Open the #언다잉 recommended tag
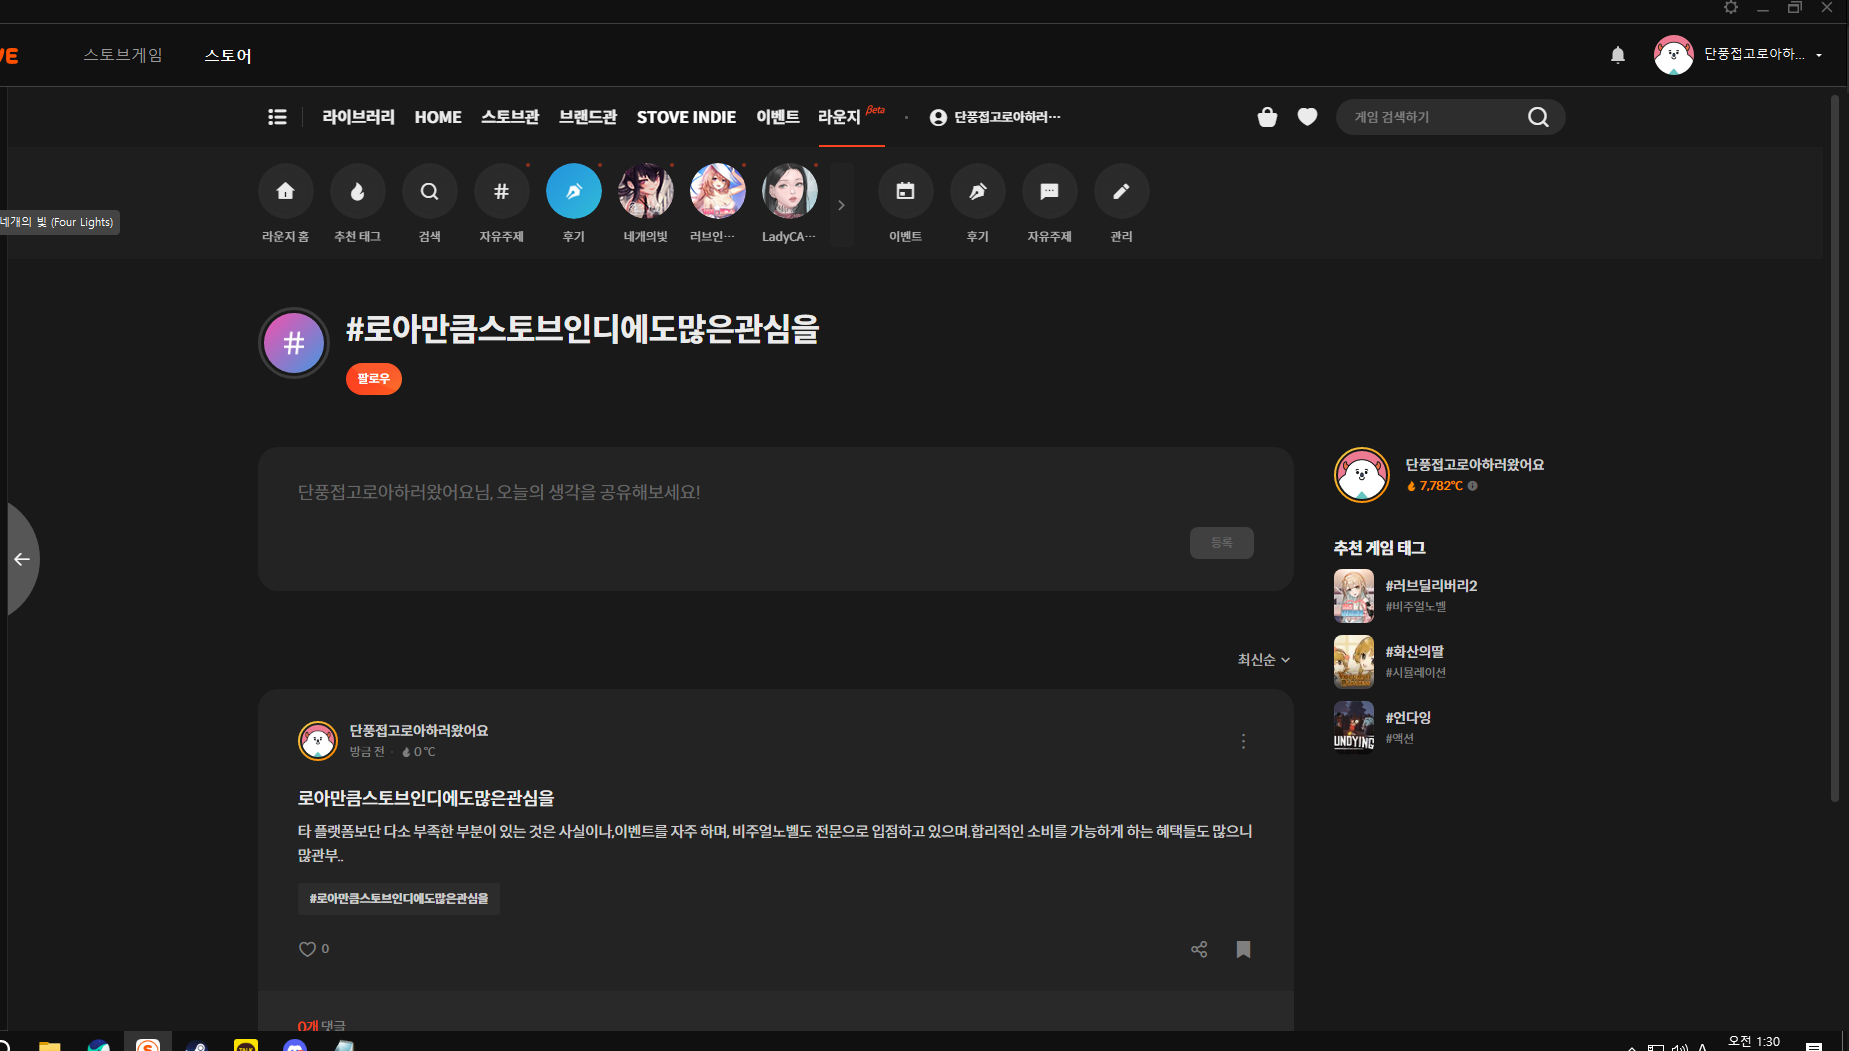1849x1051 pixels. 1408,718
